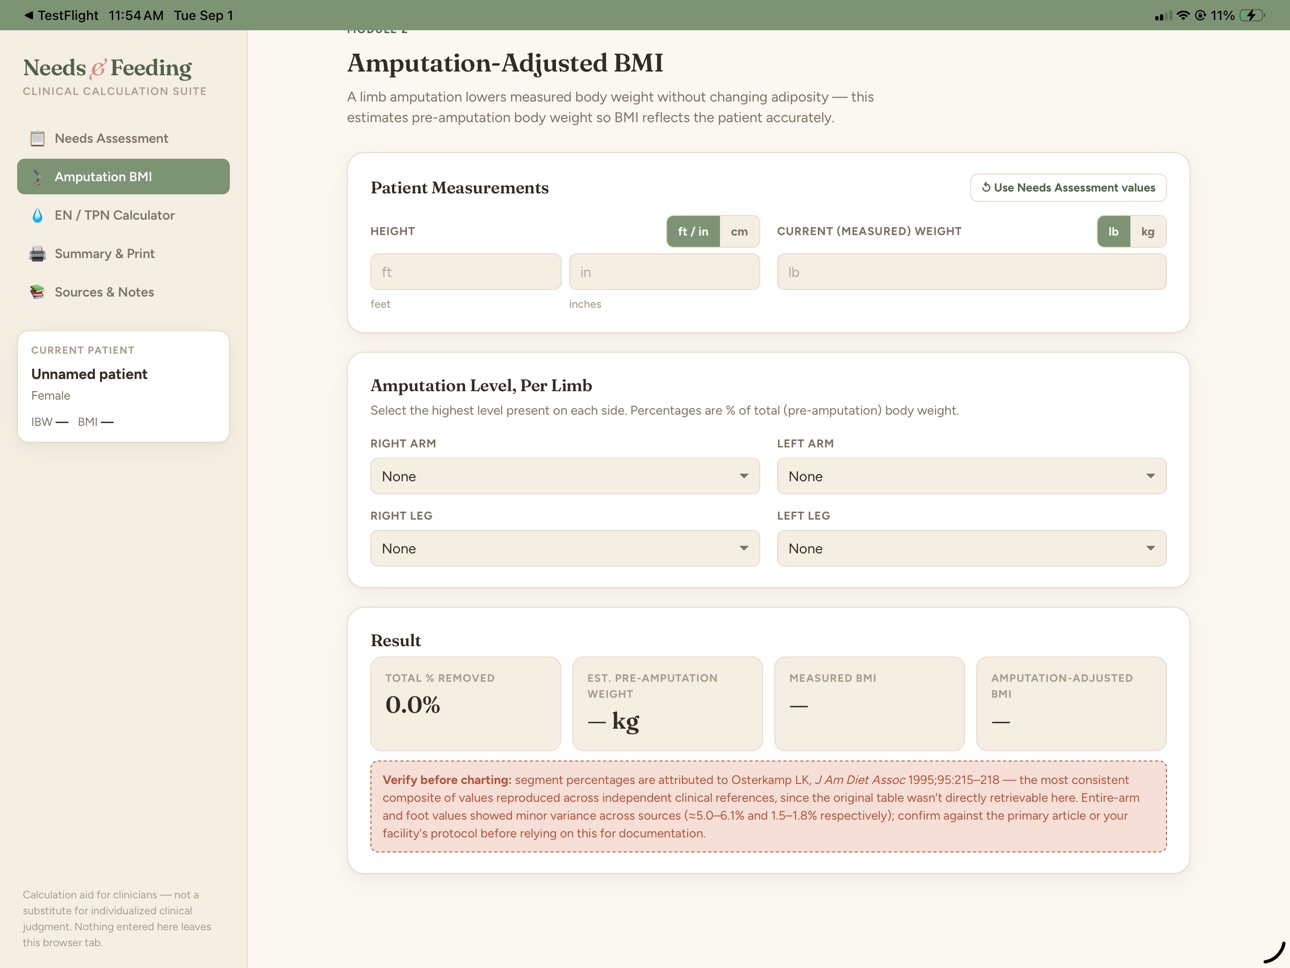Click the Patient Measurements heading
This screenshot has height=968, width=1290.
(459, 188)
